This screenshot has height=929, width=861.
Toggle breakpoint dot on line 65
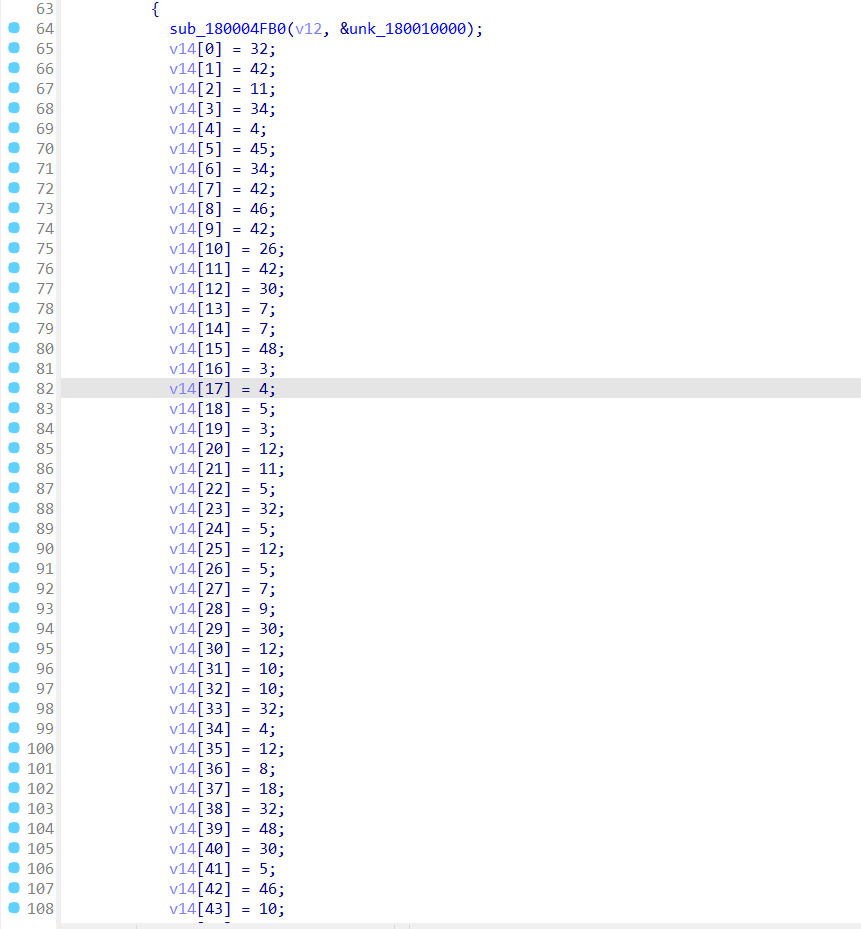click(x=14, y=48)
